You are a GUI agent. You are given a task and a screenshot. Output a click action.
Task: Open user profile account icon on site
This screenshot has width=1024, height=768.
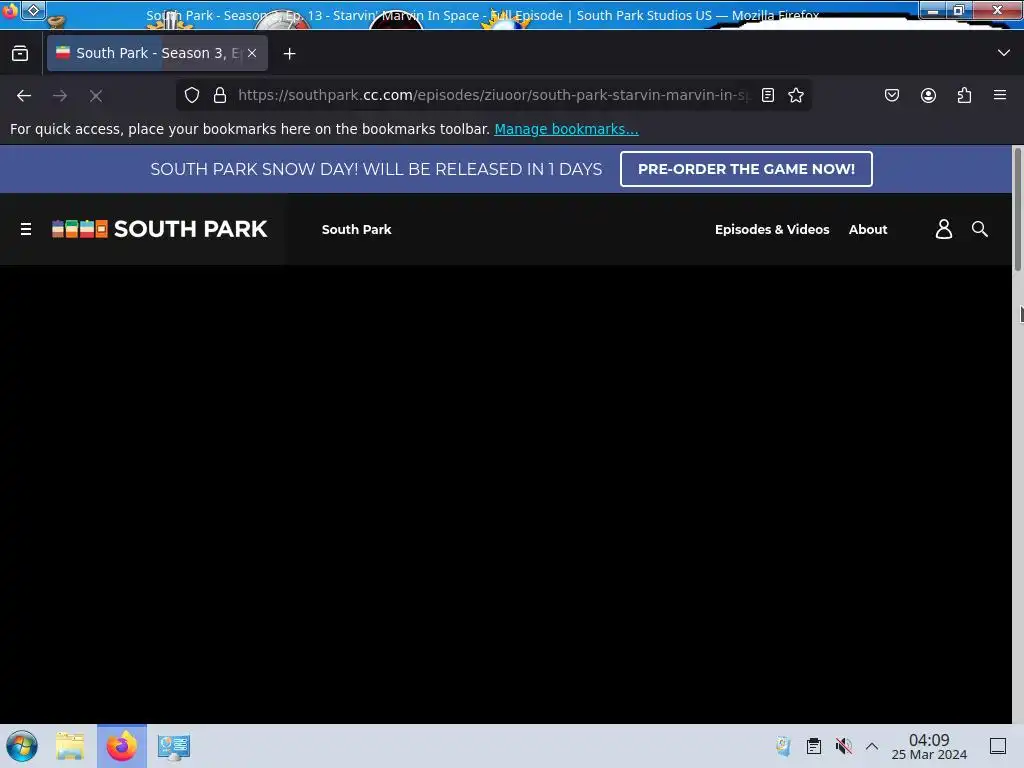944,229
